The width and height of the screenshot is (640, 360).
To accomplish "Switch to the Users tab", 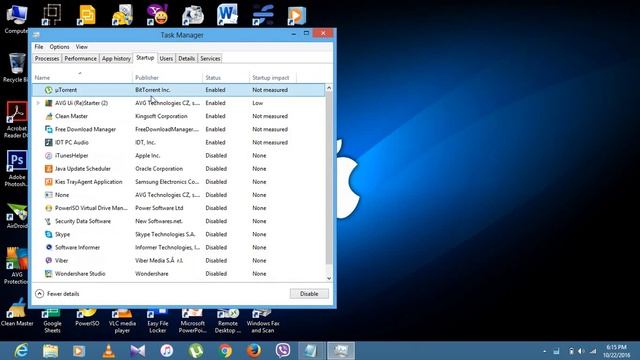I will pos(166,59).
